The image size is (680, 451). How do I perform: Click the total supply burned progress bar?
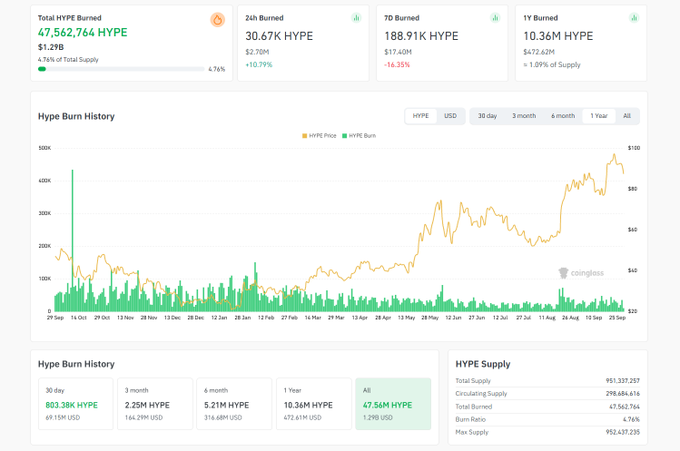(121, 69)
